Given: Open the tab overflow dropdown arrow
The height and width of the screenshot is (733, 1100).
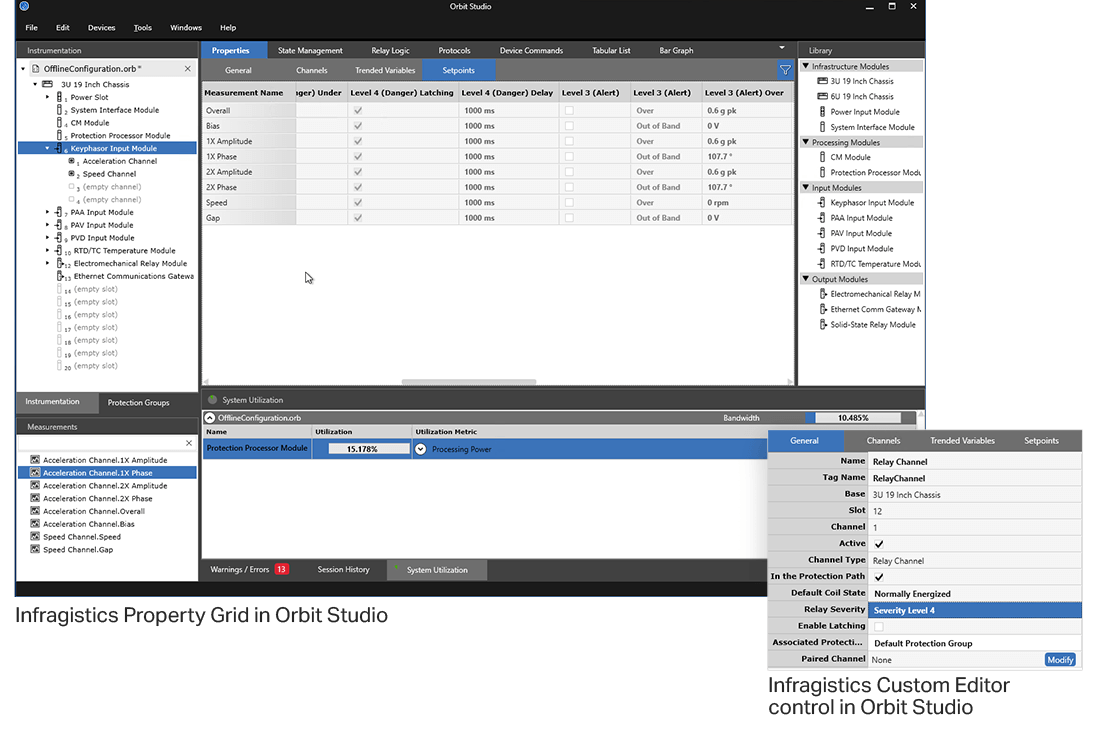Looking at the screenshot, I should [782, 48].
